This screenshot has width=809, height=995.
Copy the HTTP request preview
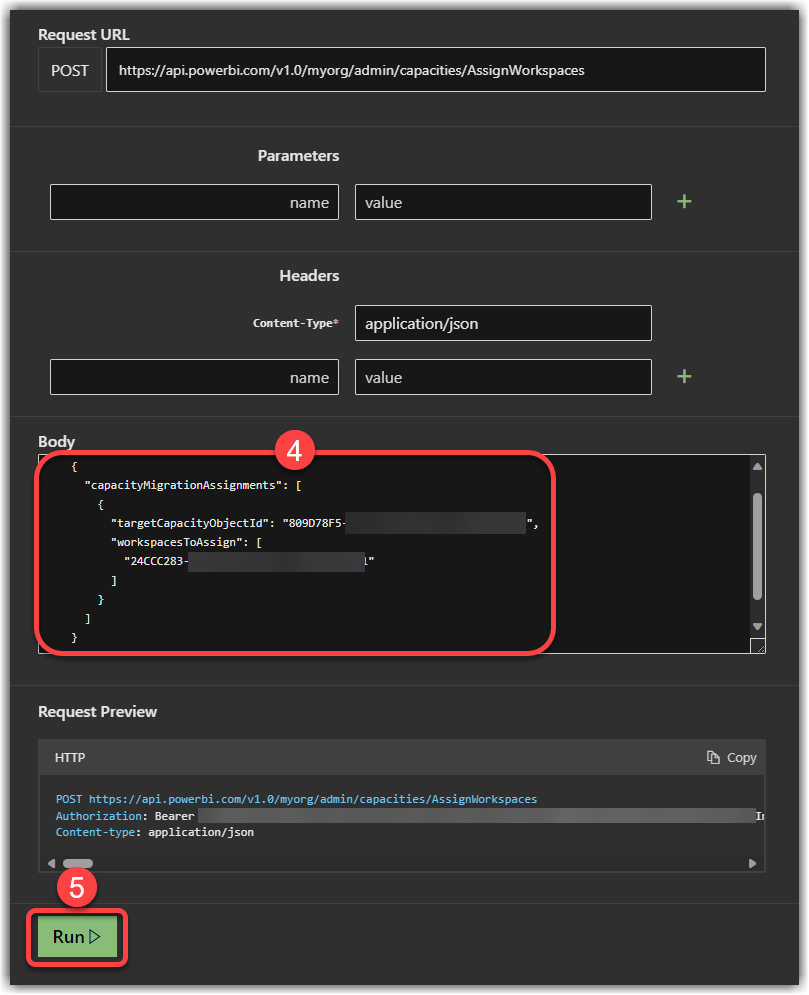(731, 758)
